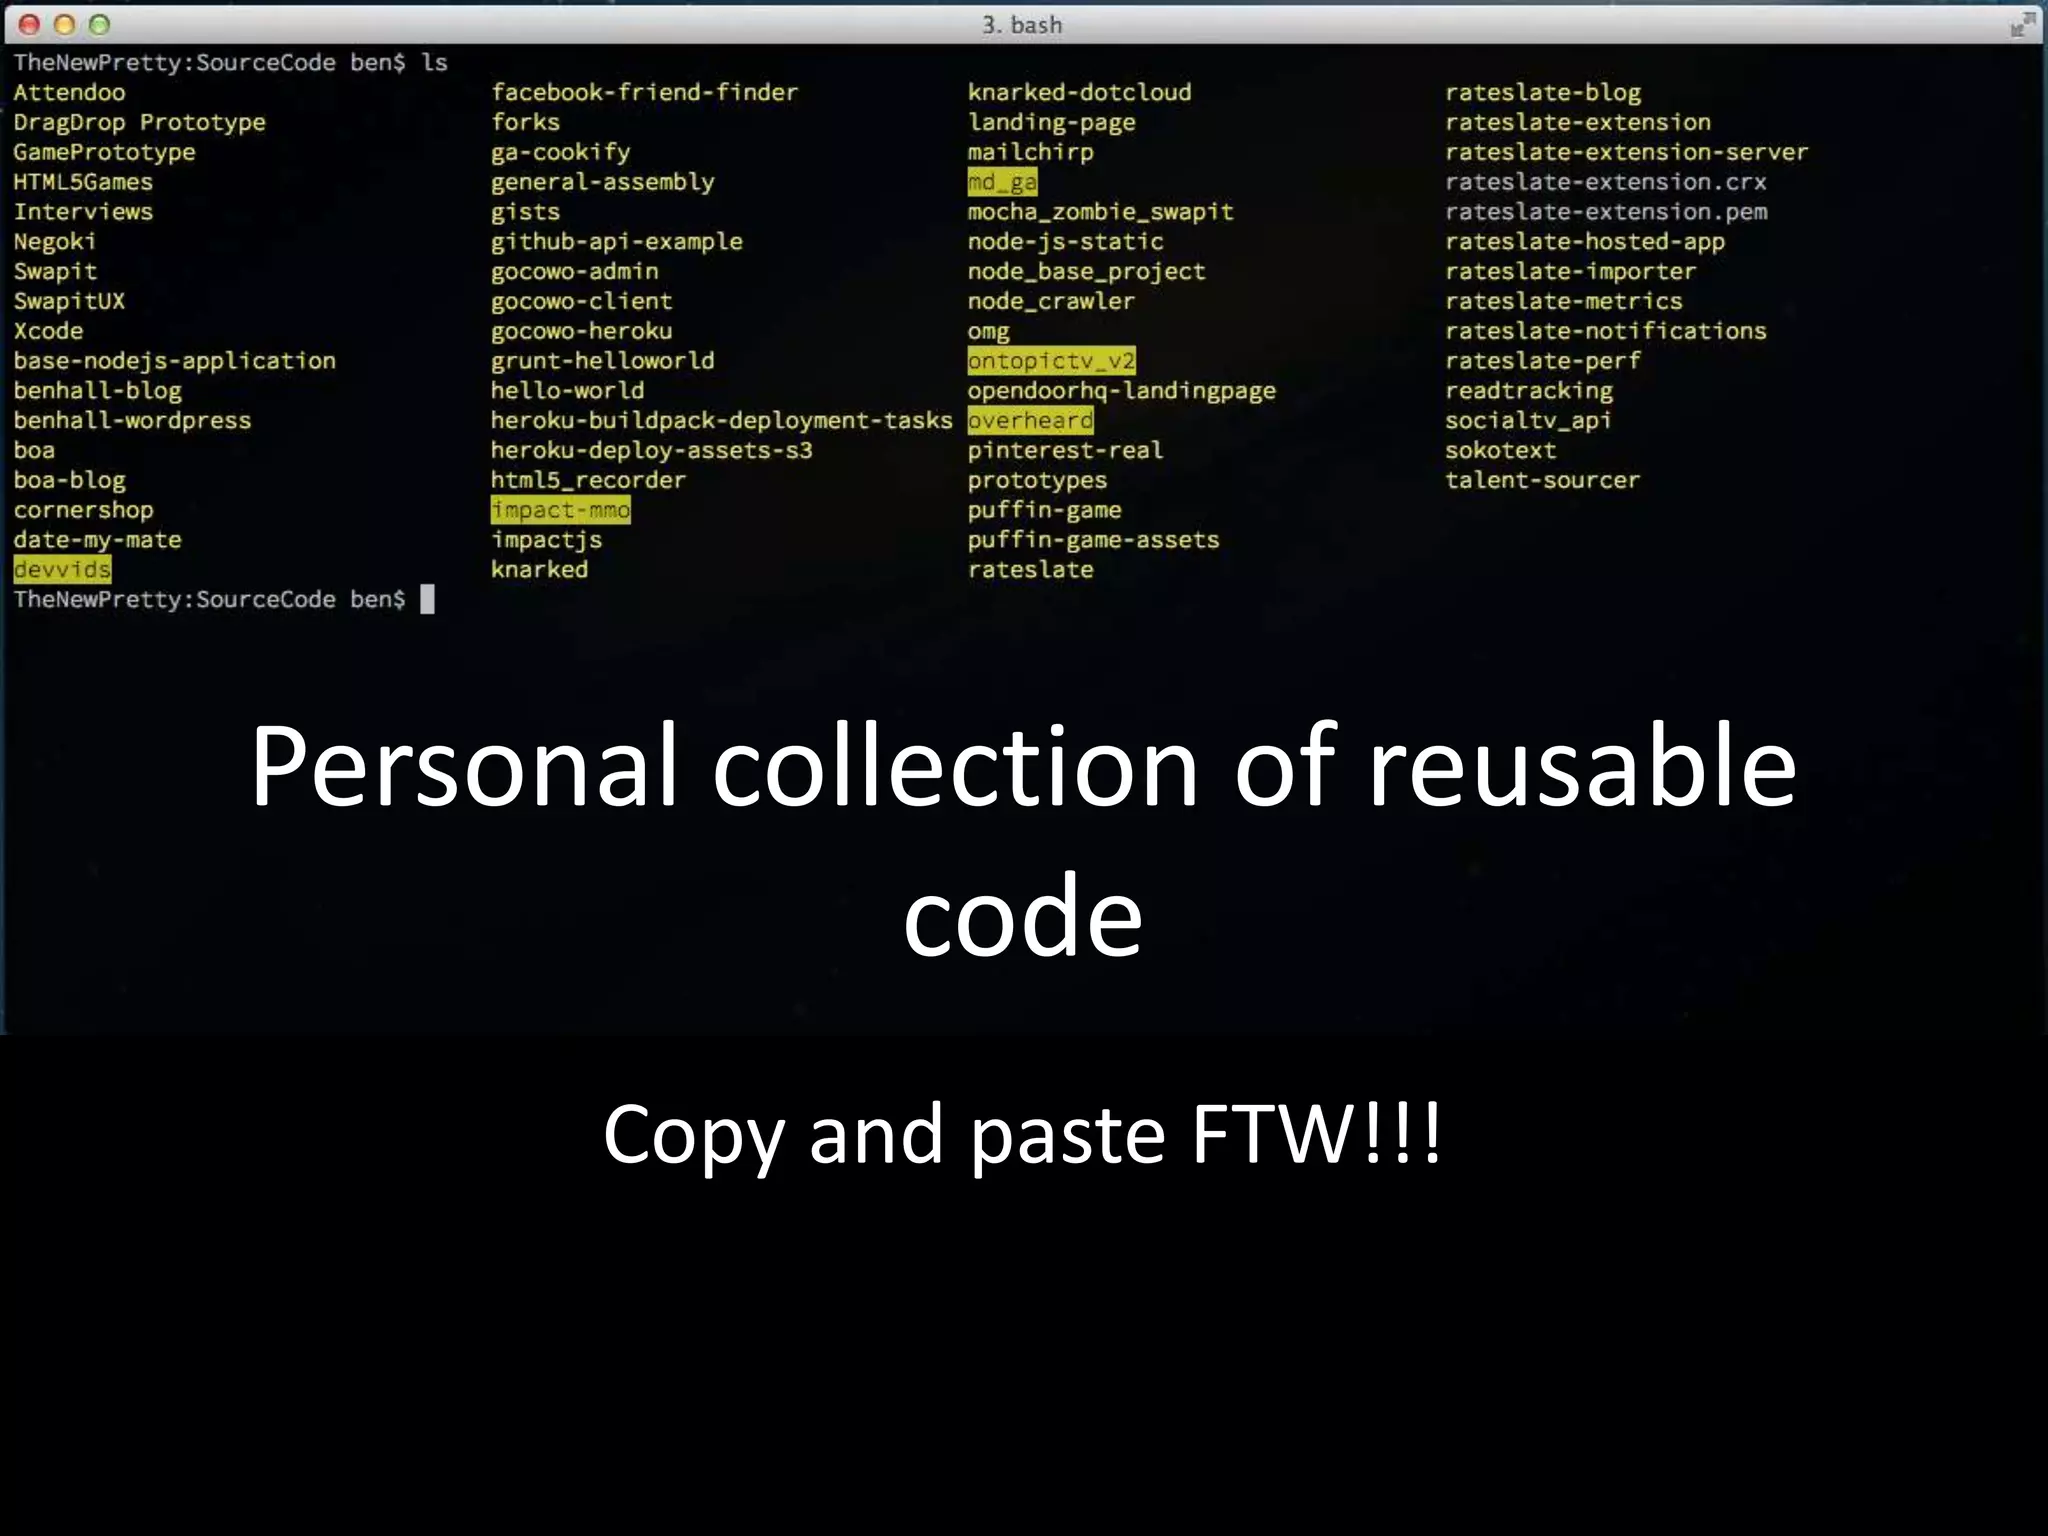Click the 'benhall-wordpress' entry
The width and height of the screenshot is (2048, 1536).
pyautogui.click(x=132, y=420)
